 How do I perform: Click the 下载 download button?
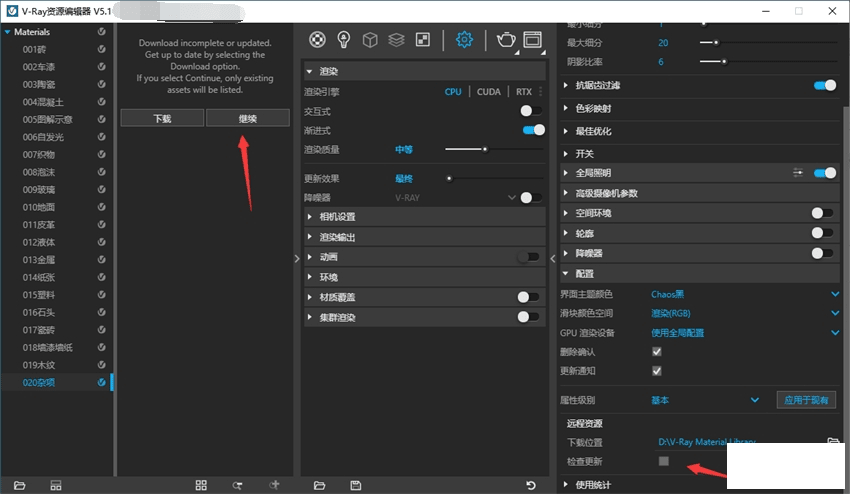(162, 118)
